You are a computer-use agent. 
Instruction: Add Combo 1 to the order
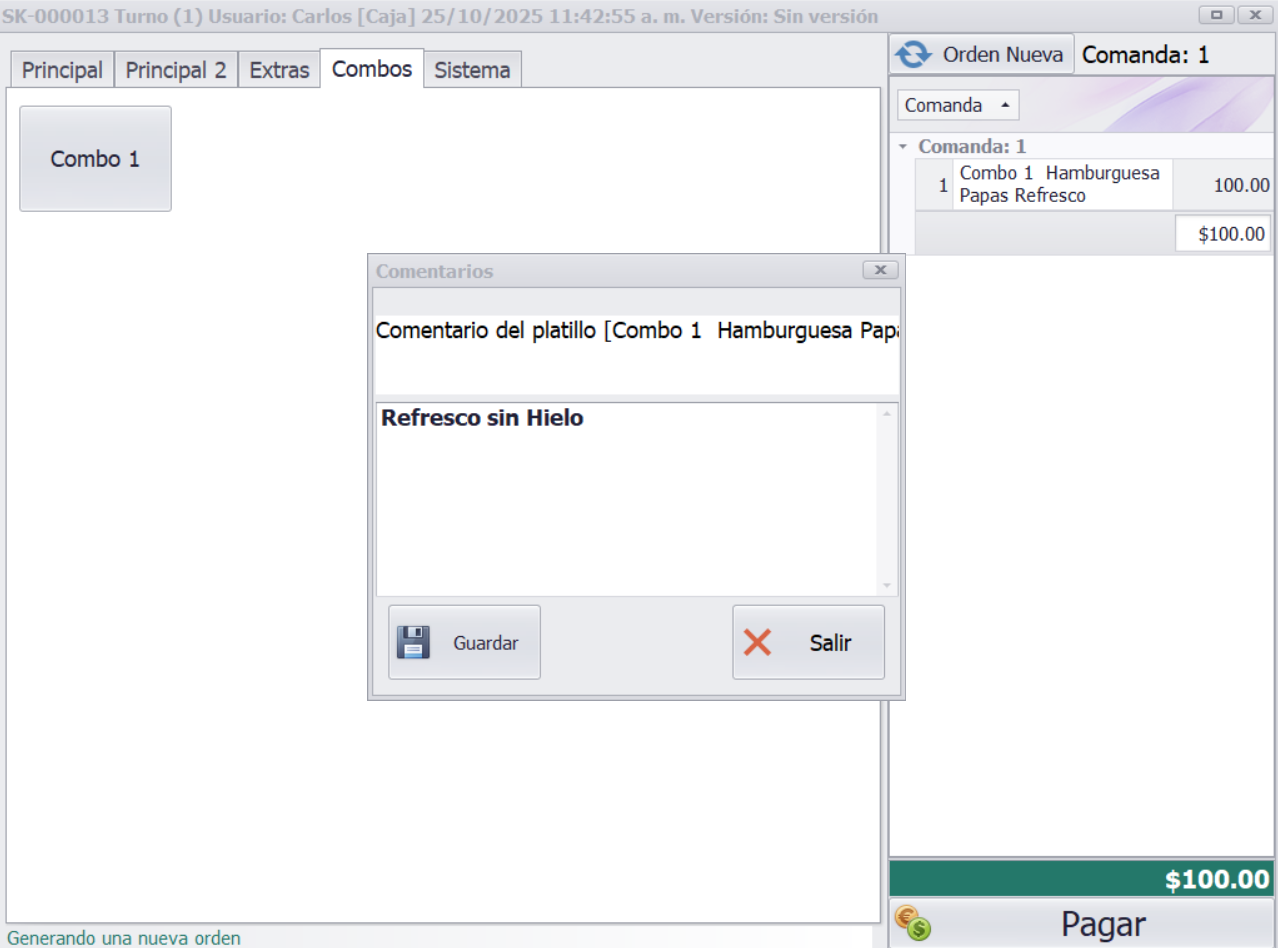coord(95,159)
